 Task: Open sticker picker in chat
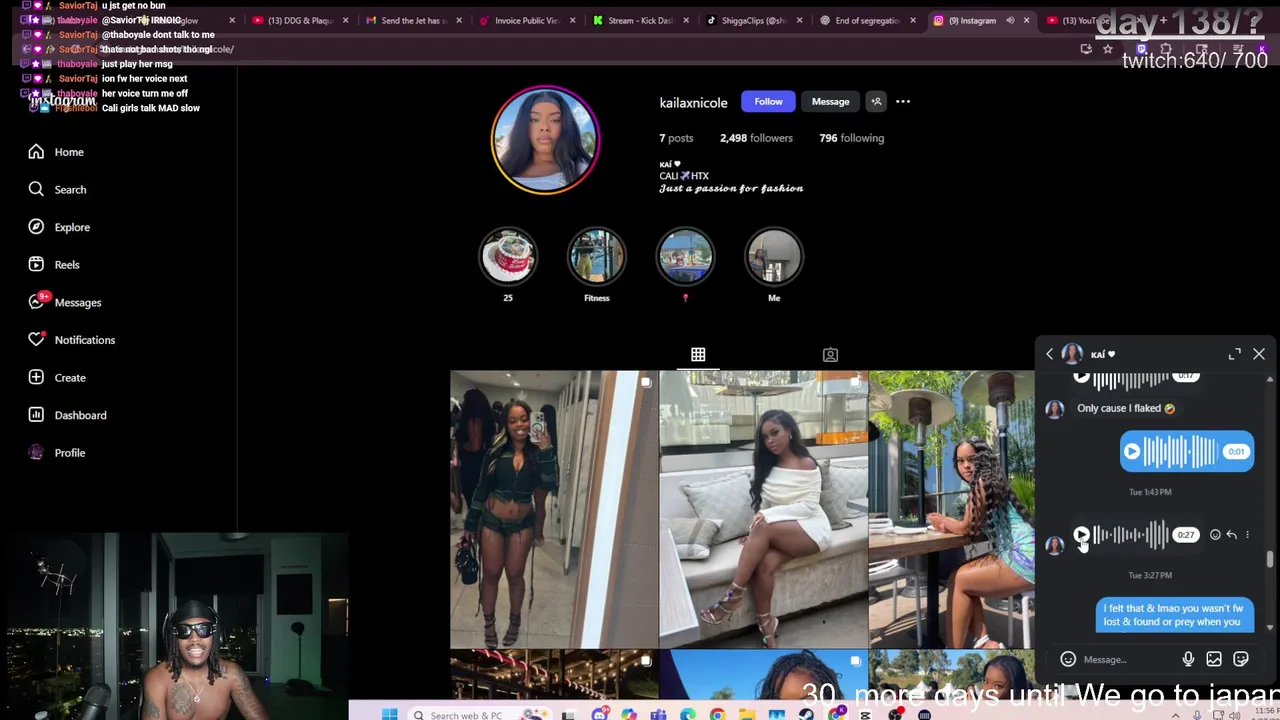coord(1241,659)
